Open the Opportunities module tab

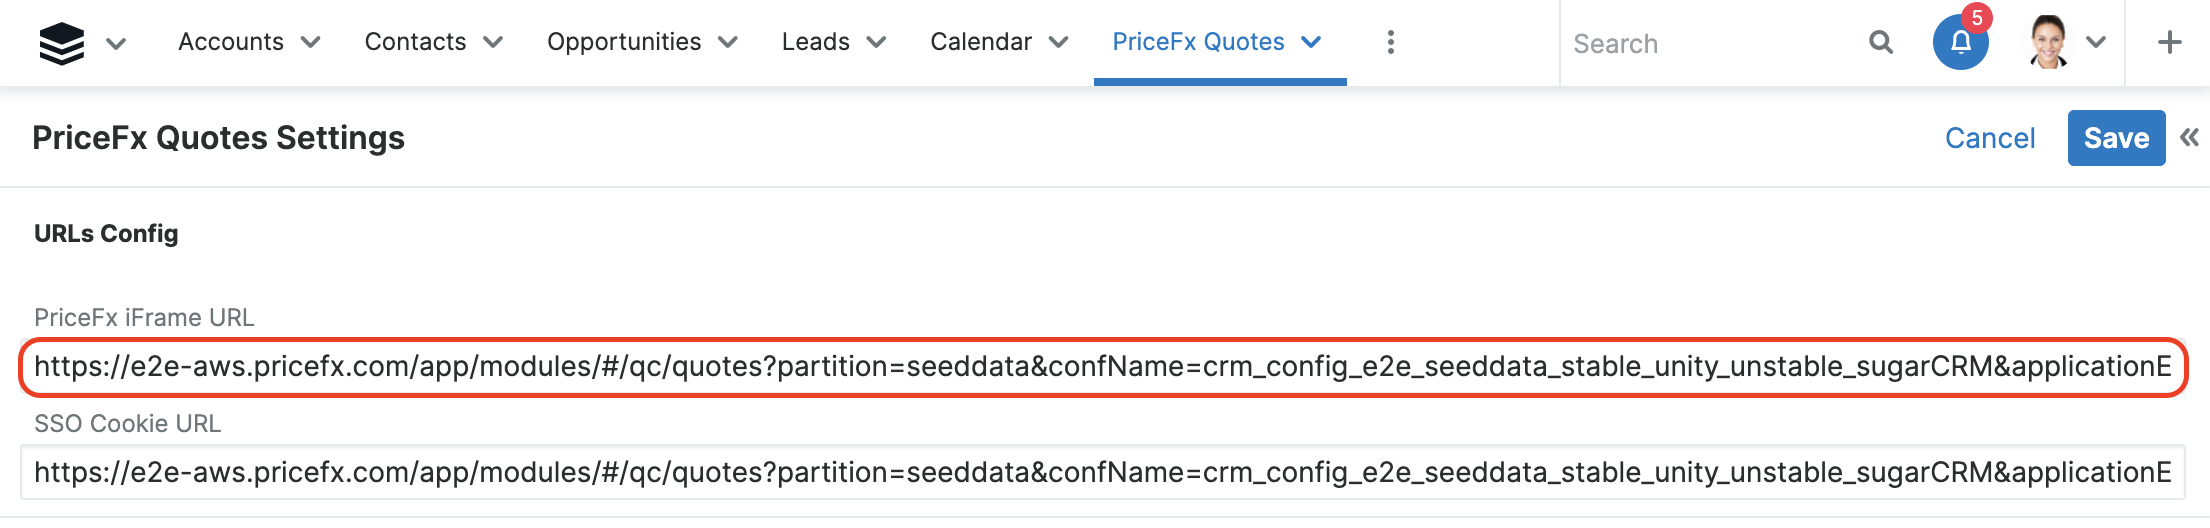[623, 42]
